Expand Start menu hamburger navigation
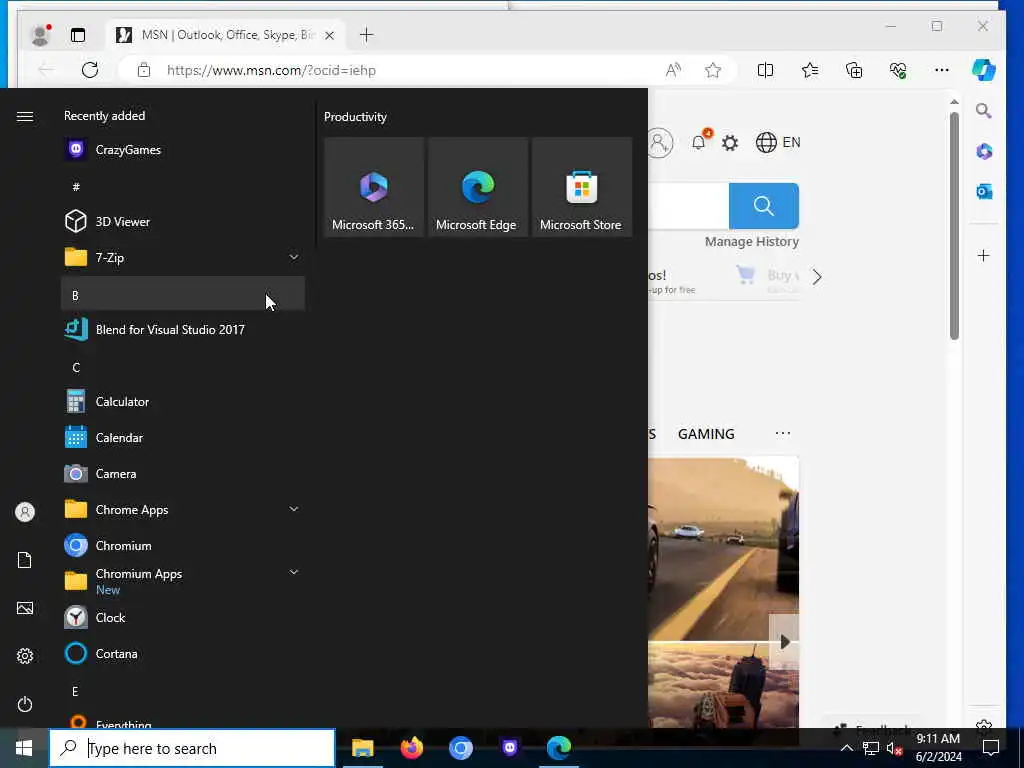Viewport: 1024px width, 768px height. 25,116
